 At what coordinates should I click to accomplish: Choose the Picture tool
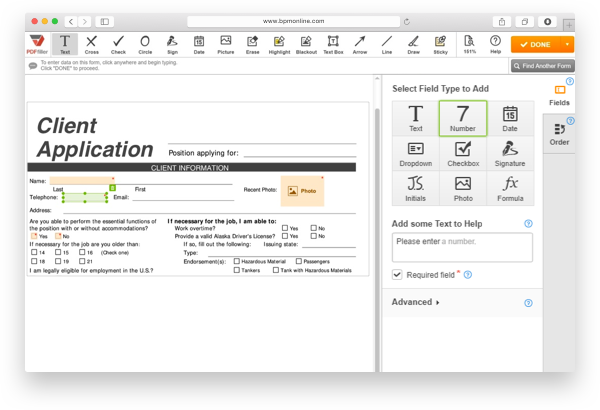pyautogui.click(x=226, y=44)
